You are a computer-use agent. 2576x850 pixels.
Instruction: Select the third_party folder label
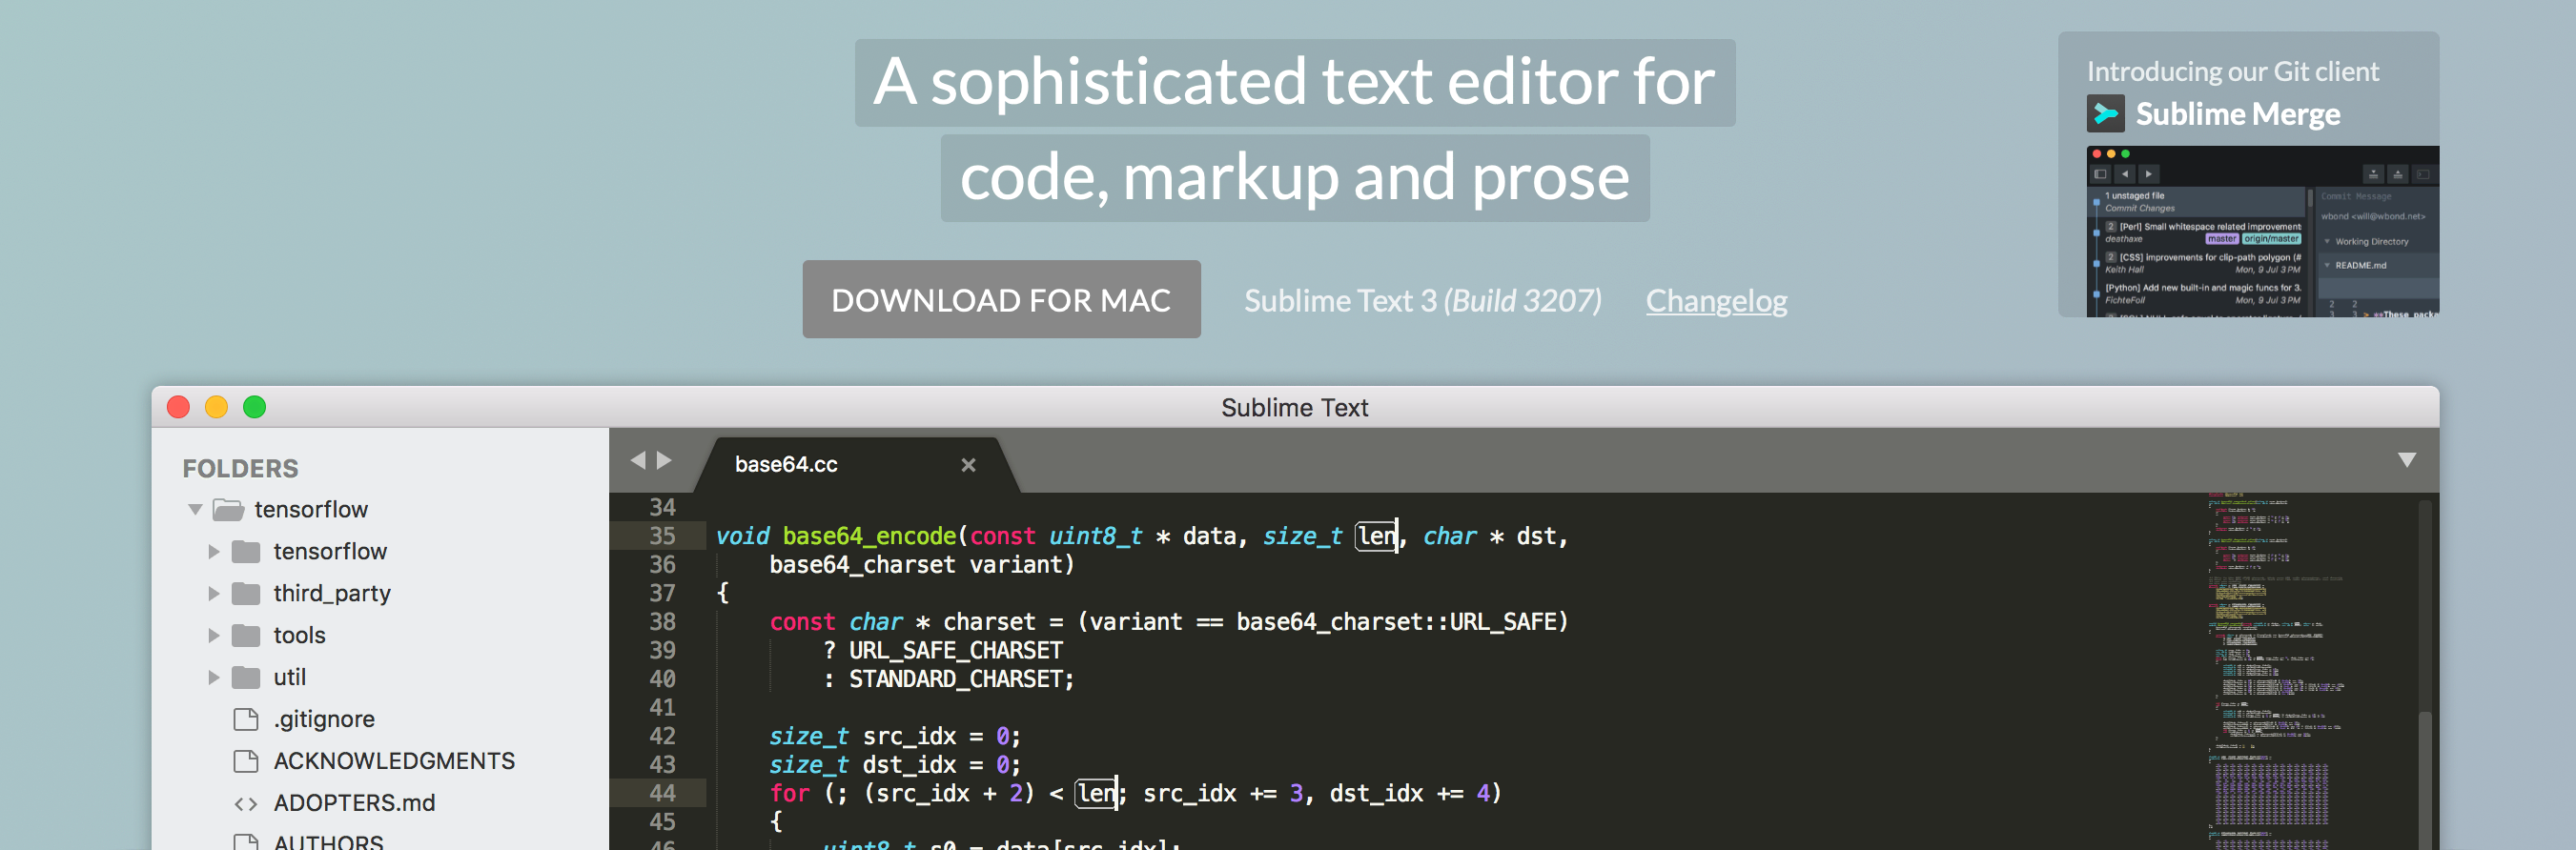(332, 593)
